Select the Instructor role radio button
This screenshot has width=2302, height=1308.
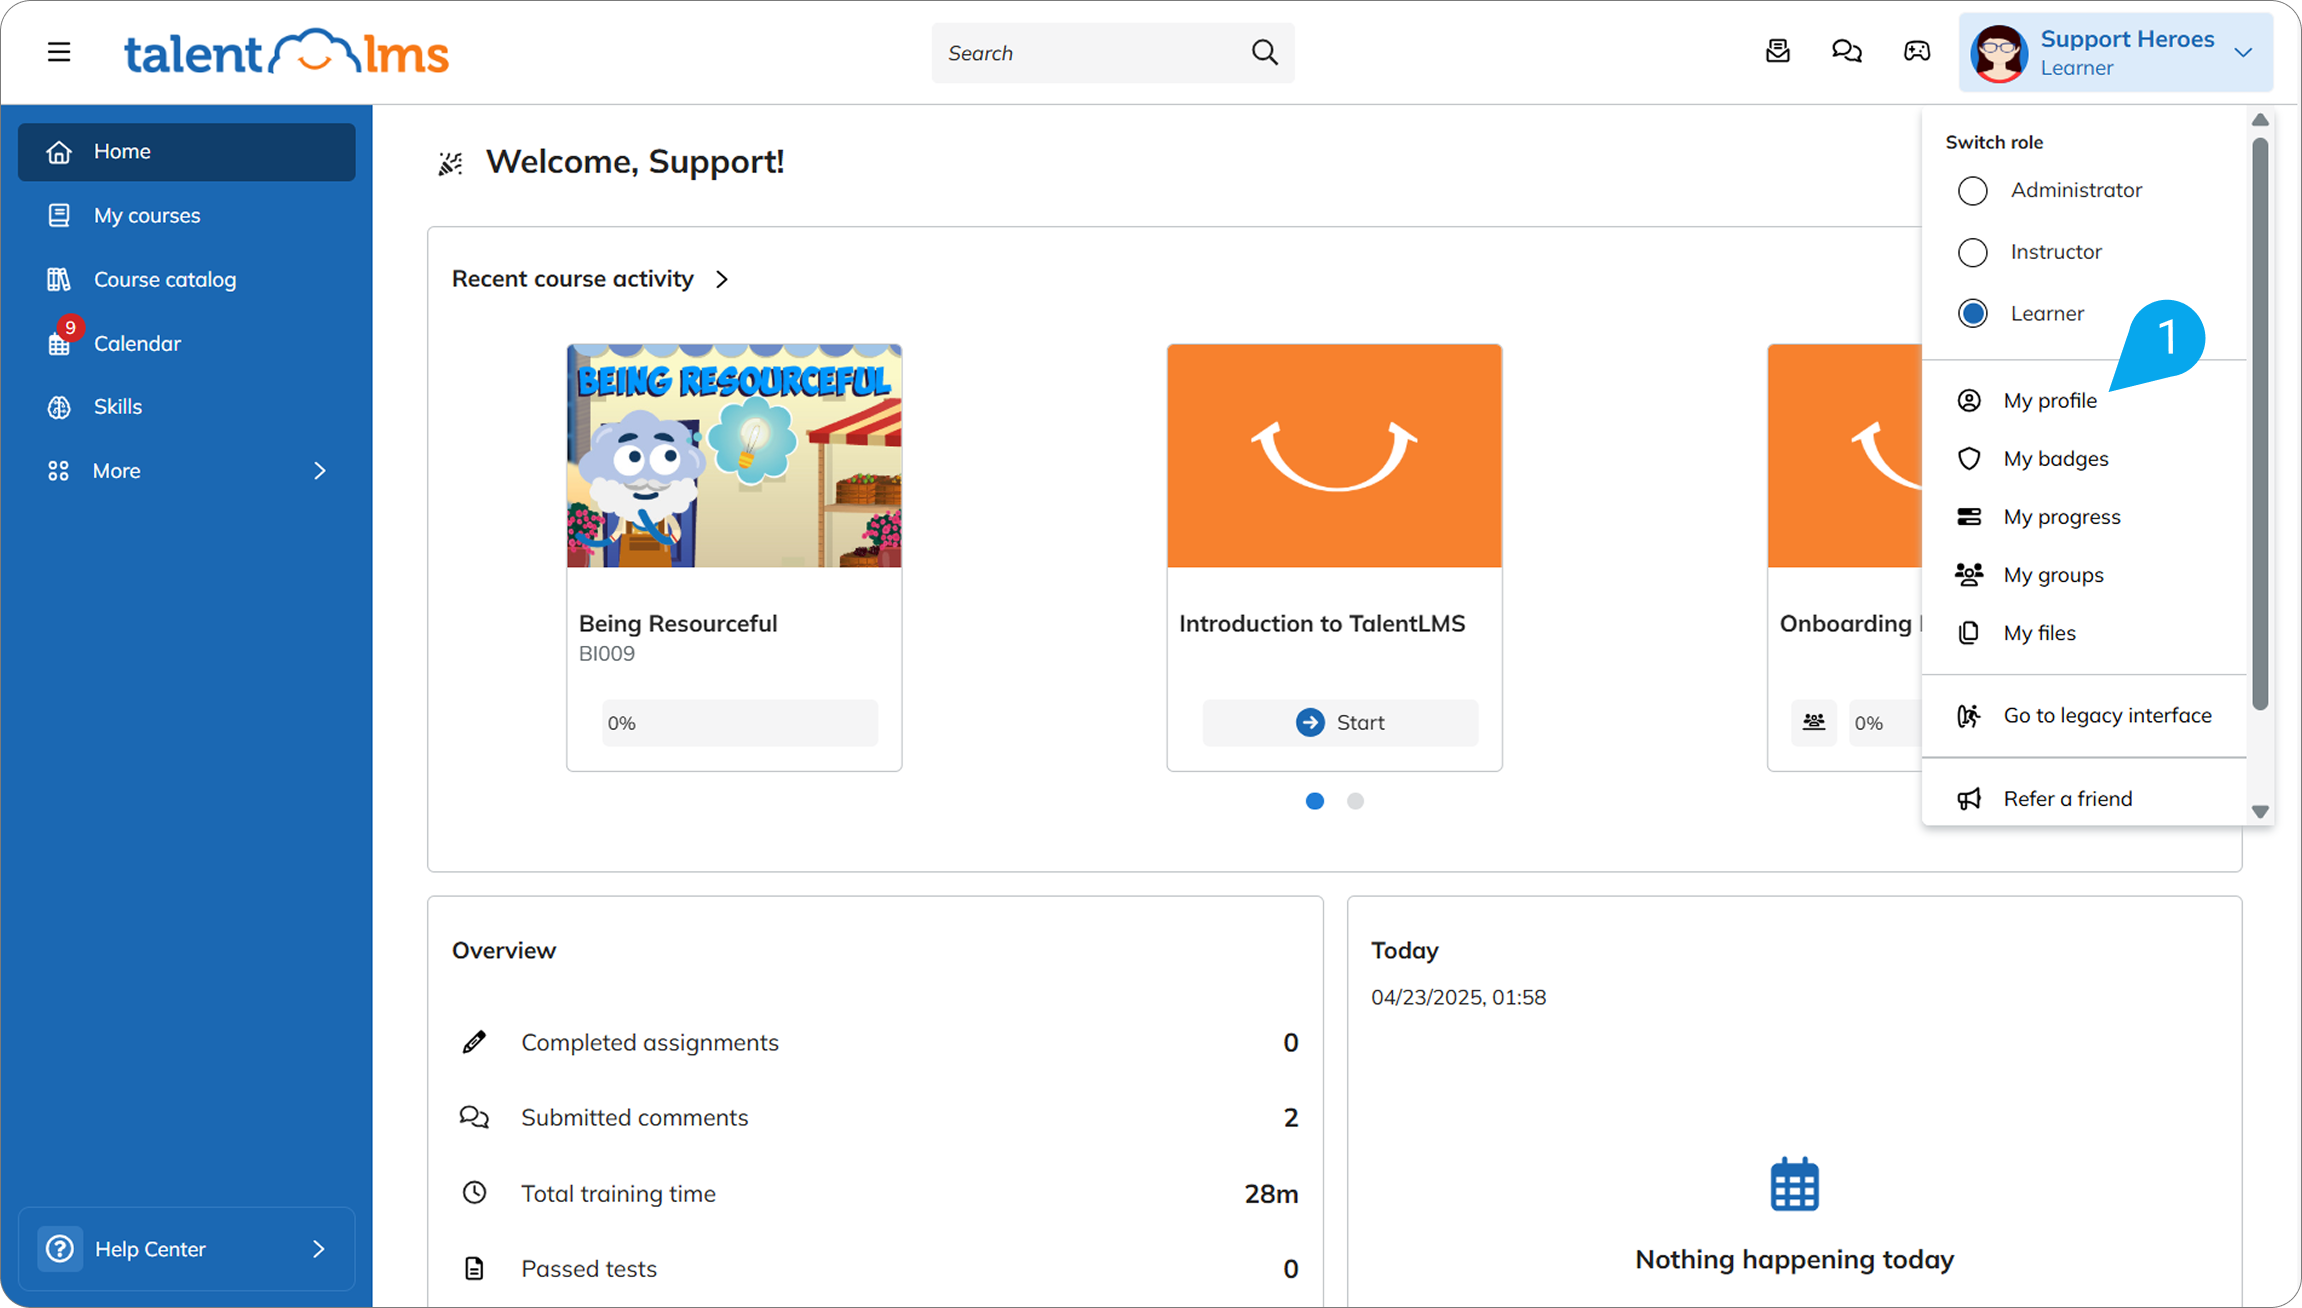1972,252
